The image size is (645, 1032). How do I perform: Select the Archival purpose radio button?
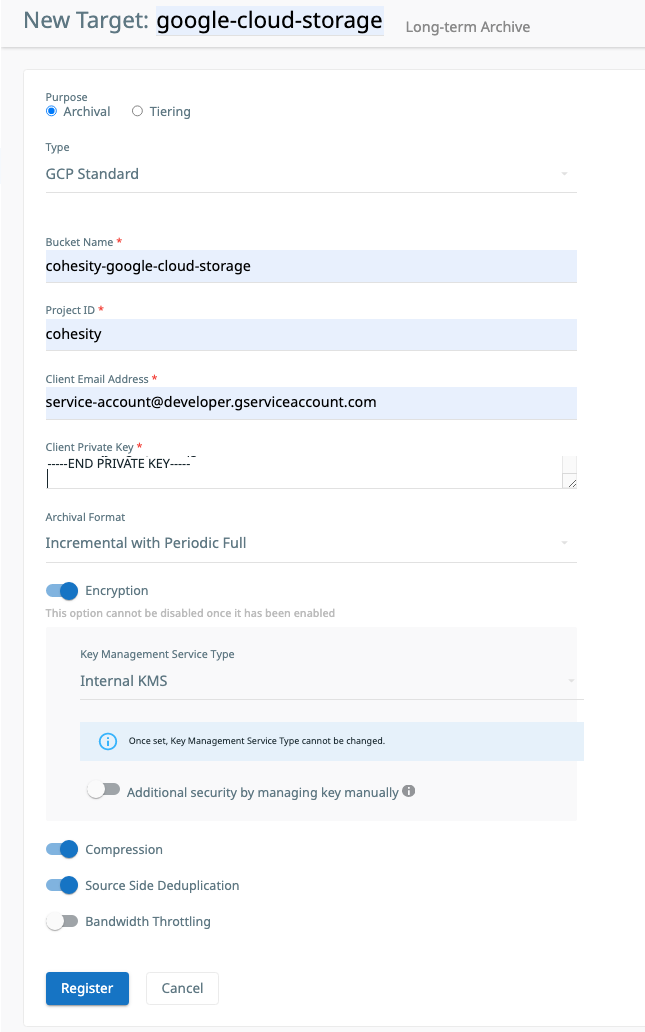click(x=52, y=111)
